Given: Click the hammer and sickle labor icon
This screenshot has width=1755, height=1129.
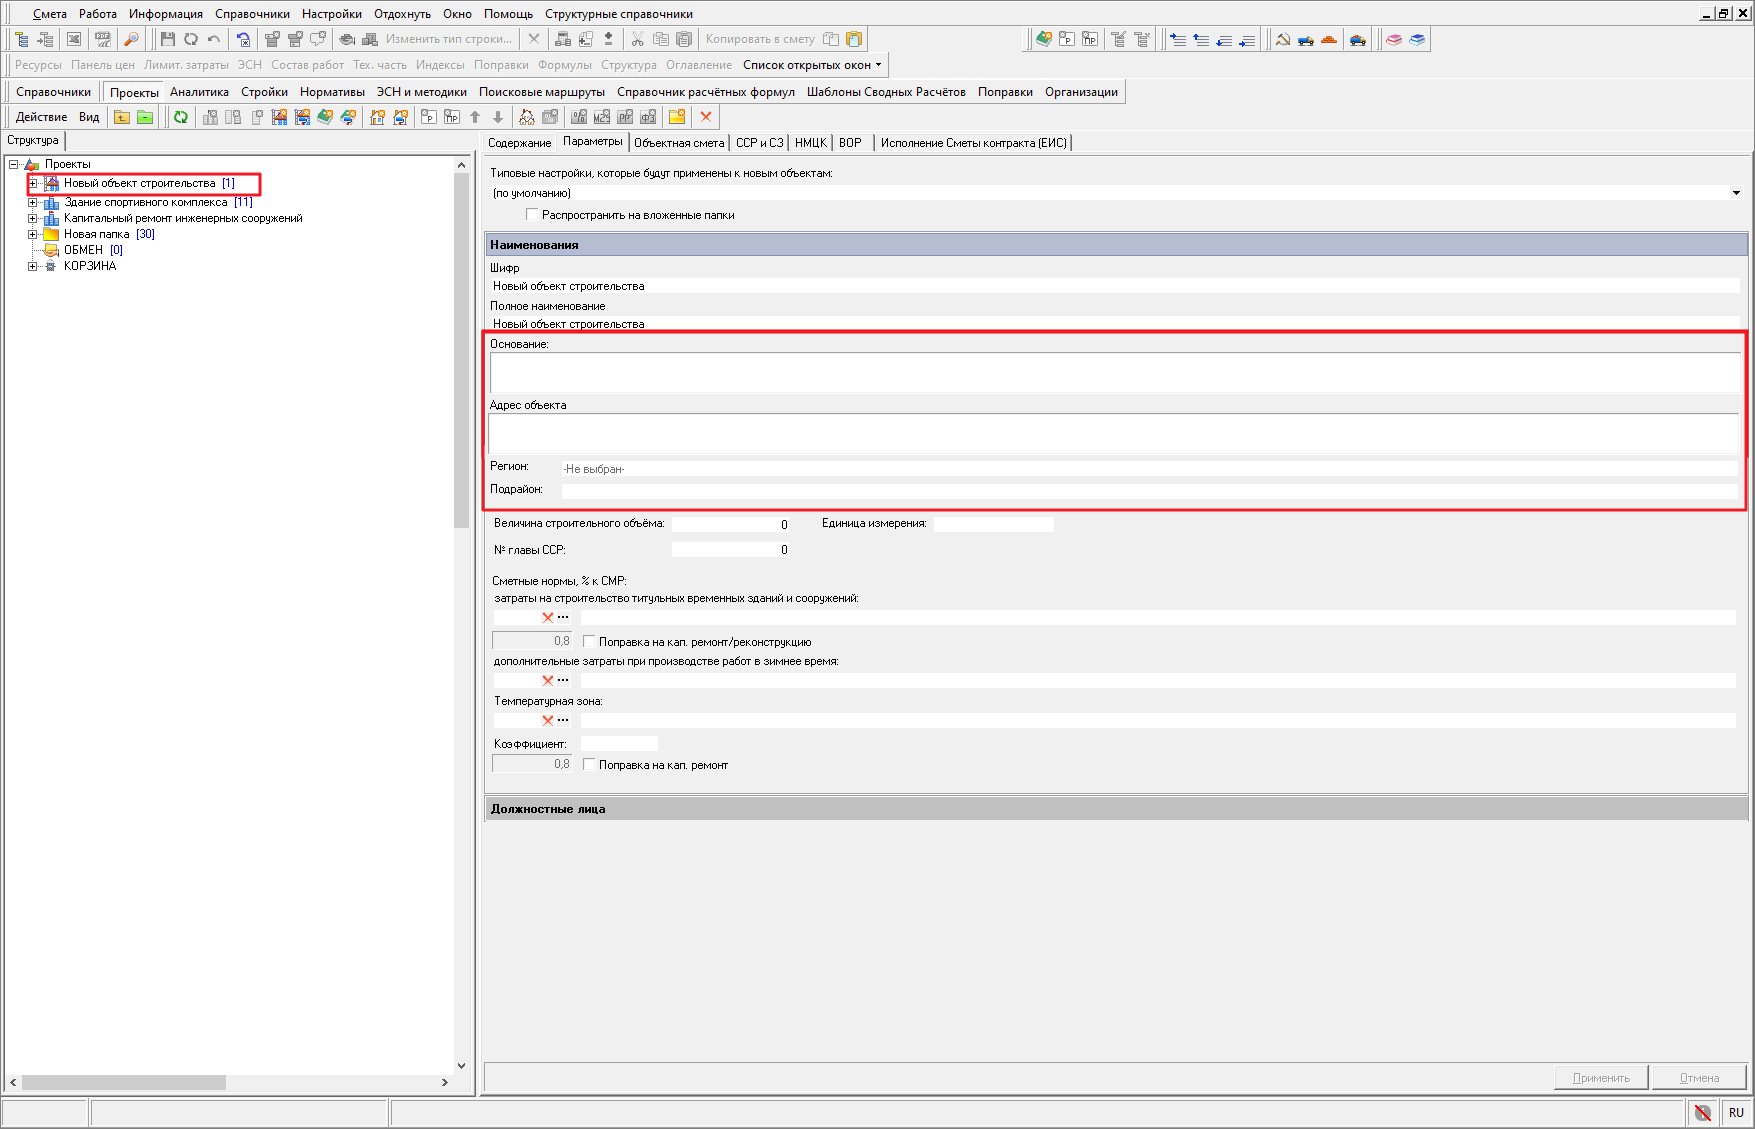Looking at the screenshot, I should pyautogui.click(x=1283, y=40).
